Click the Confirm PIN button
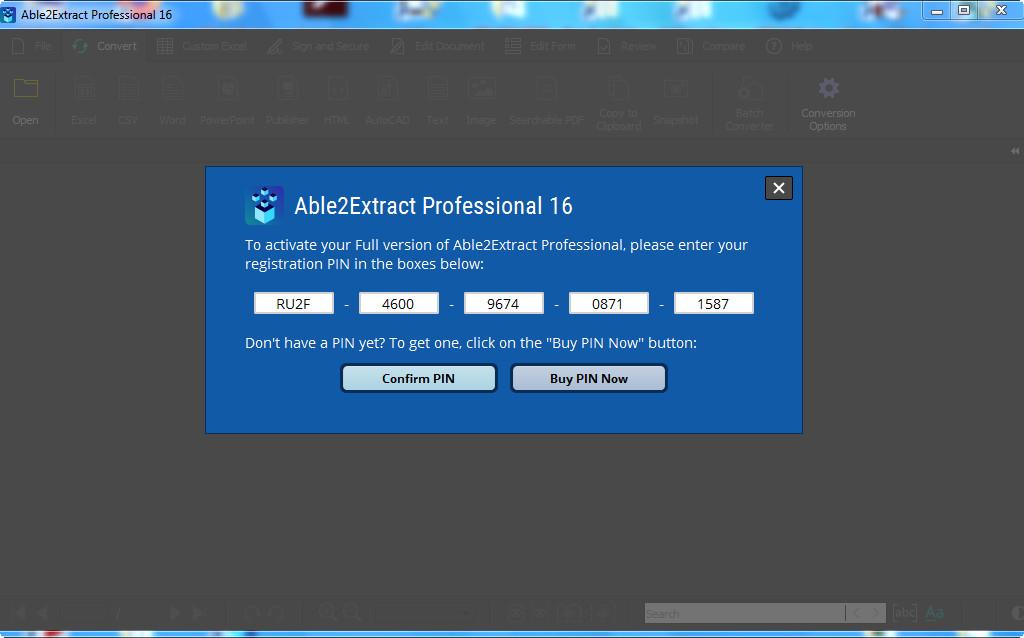Viewport: 1024px width, 638px height. click(419, 378)
